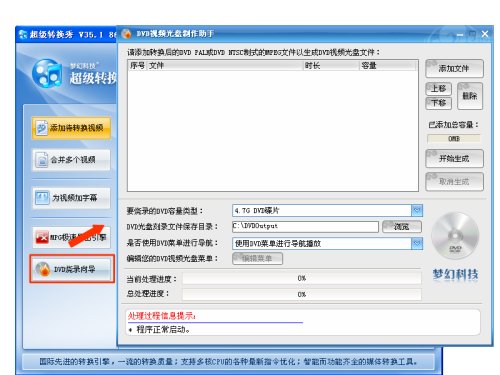The height and width of the screenshot is (375, 500).
Task: Open the MPG极速导出引擎 option
Action: coord(71,237)
